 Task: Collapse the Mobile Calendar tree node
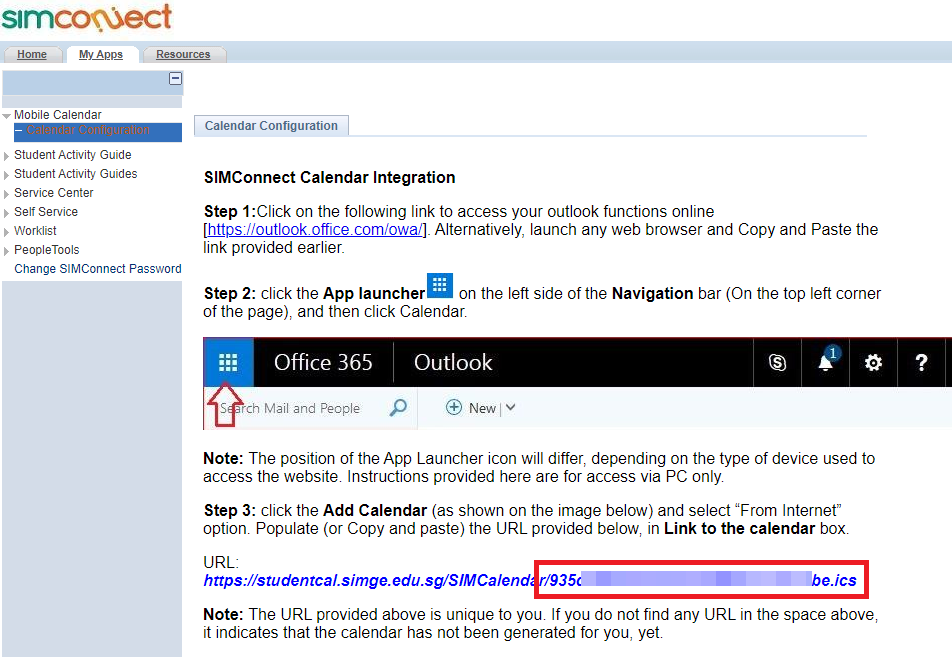pyautogui.click(x=7, y=115)
